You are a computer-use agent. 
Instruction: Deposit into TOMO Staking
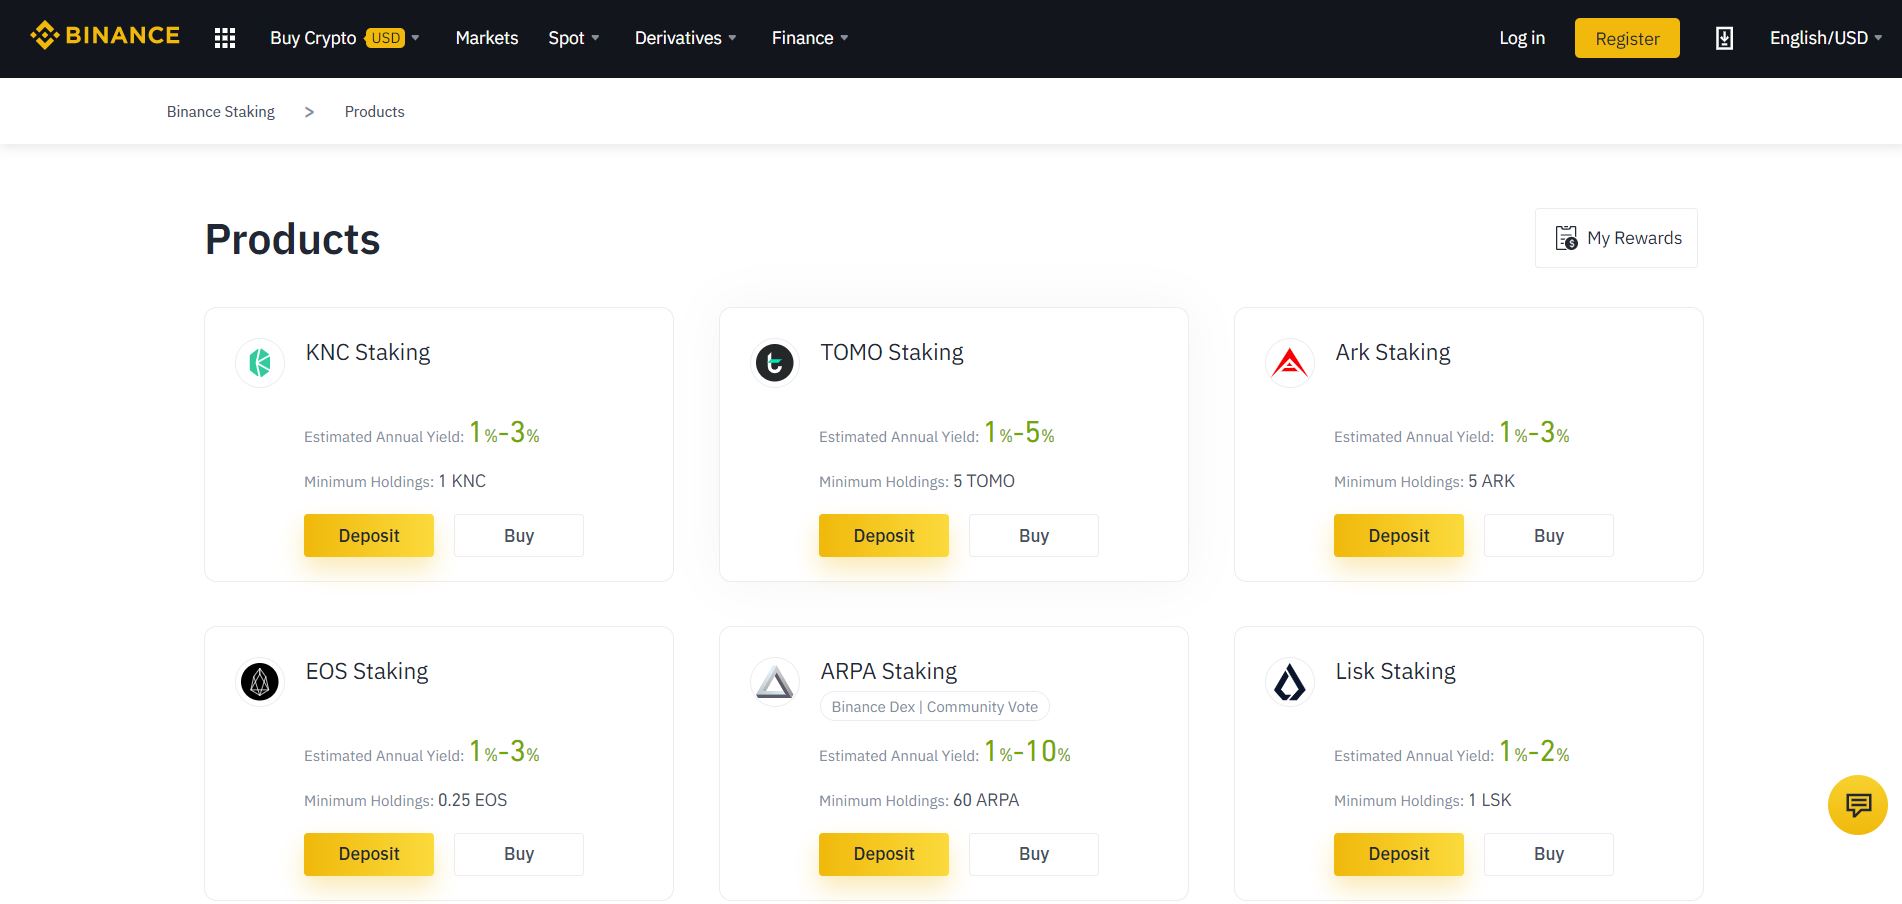pos(884,536)
